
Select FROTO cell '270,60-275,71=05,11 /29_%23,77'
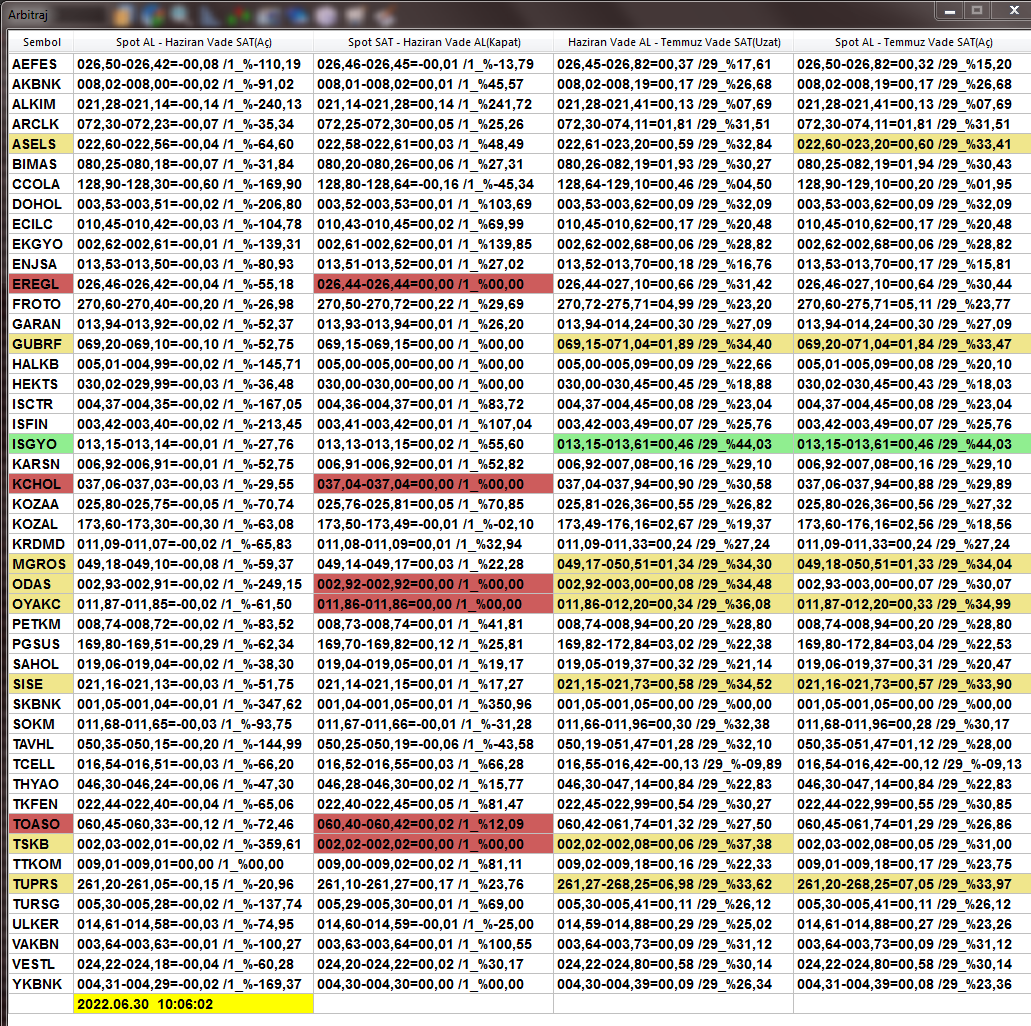(913, 304)
